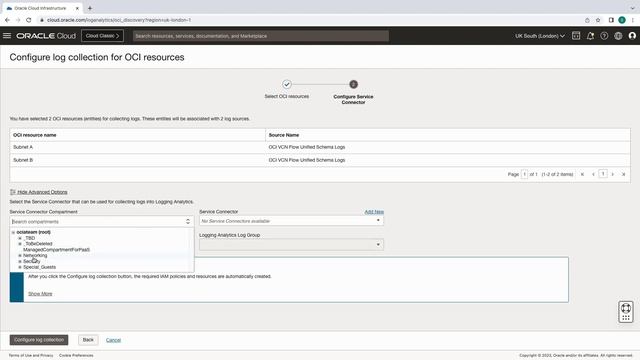Expand the Networking compartment node

coord(20,256)
